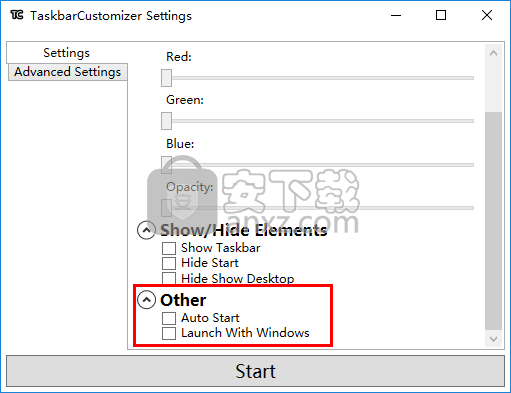Click the scrollbar down arrow
The image size is (511, 393).
click(494, 339)
